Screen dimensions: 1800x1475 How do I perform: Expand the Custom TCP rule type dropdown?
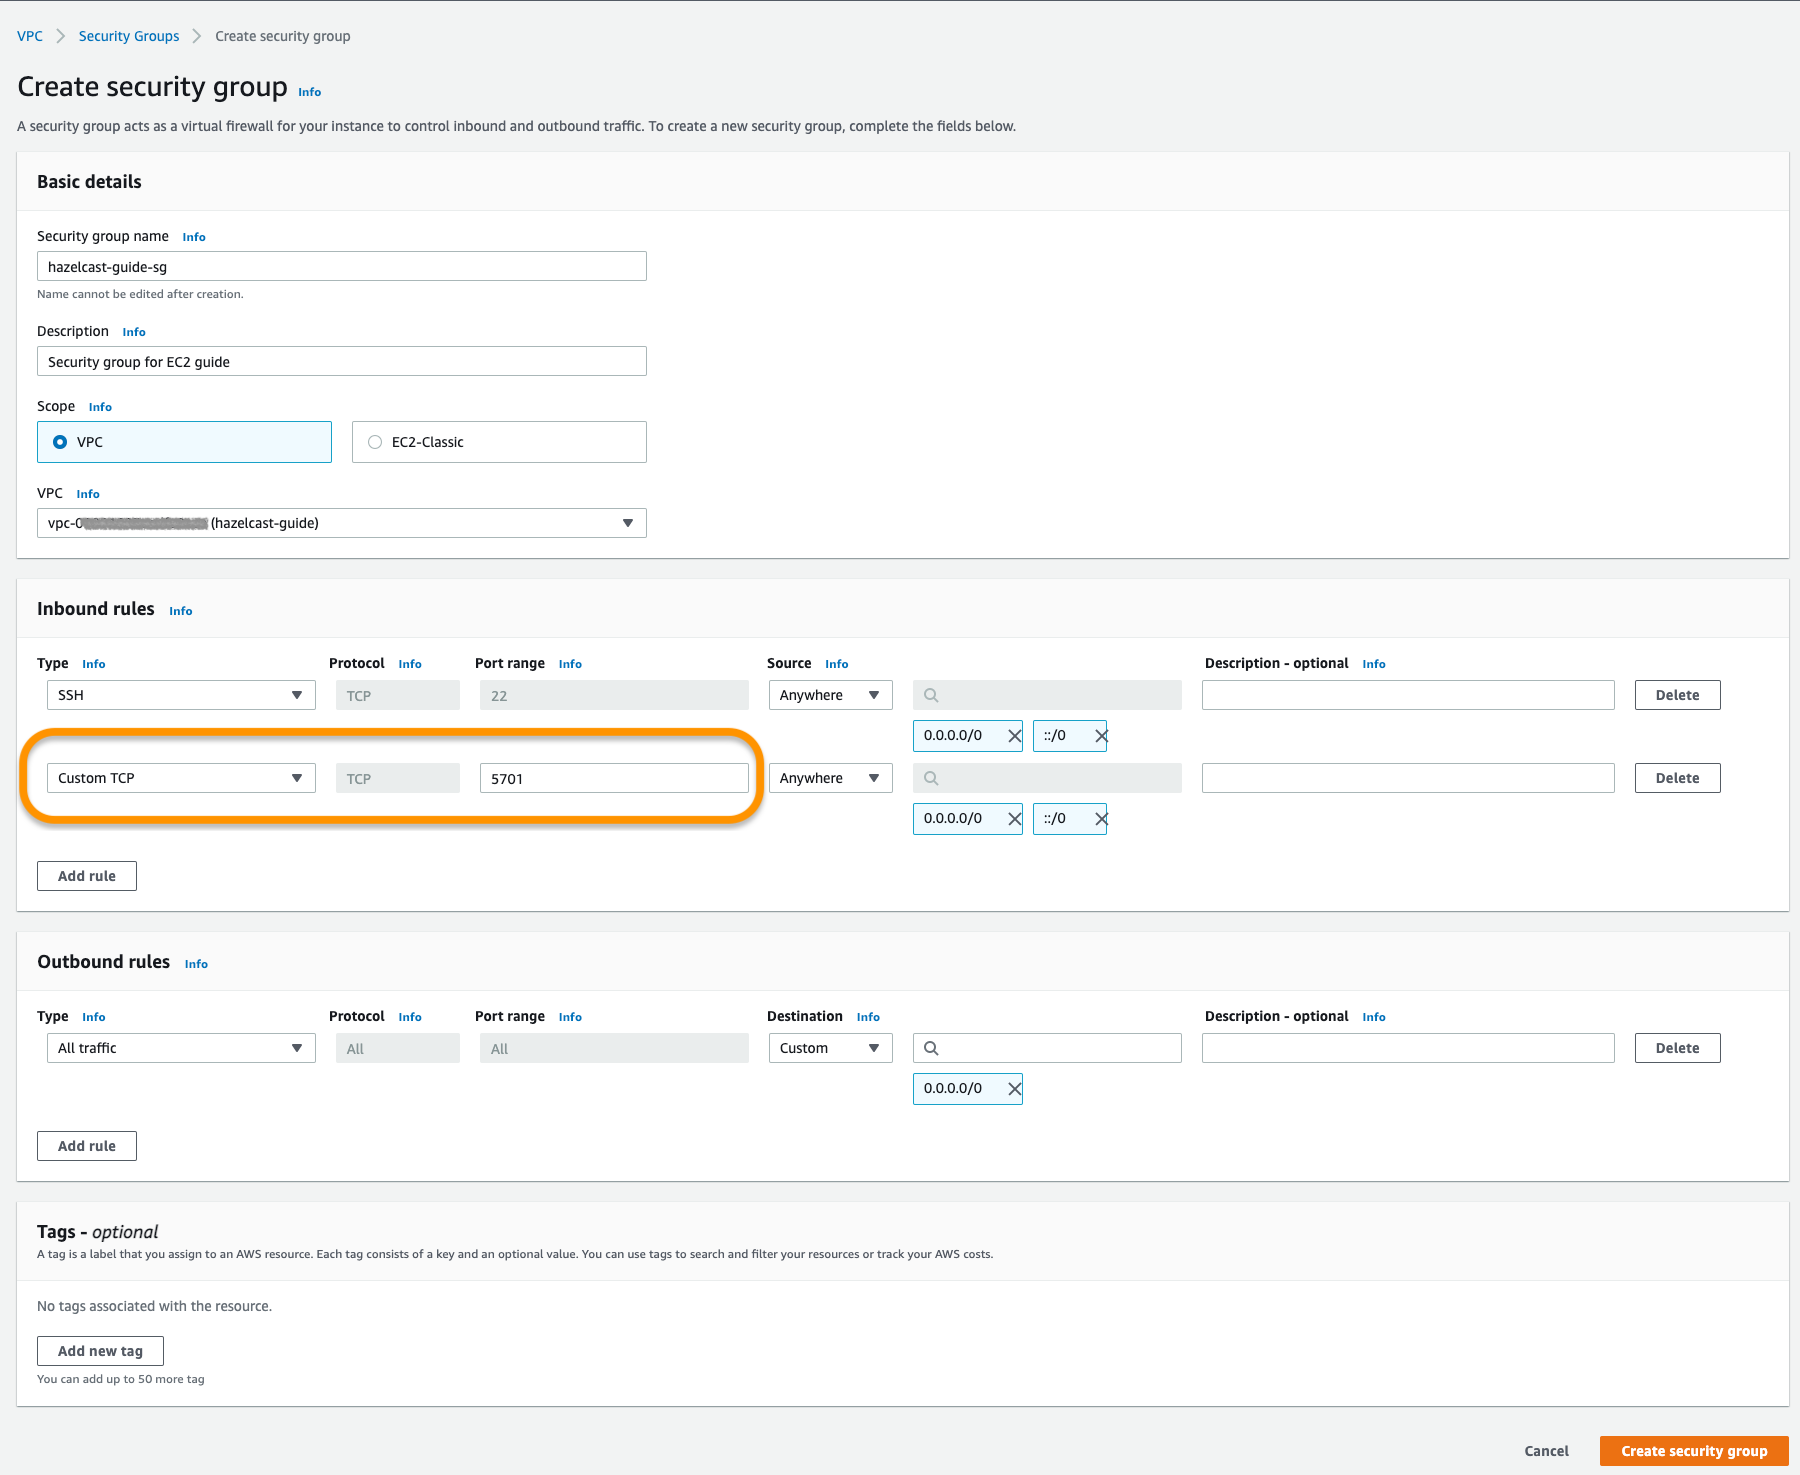coord(181,778)
